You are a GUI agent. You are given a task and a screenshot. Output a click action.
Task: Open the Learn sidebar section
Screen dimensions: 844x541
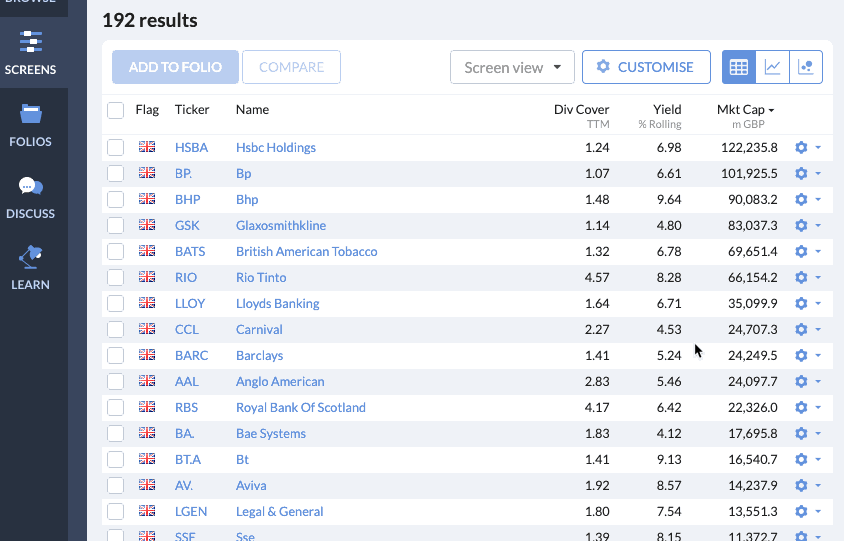tap(31, 269)
